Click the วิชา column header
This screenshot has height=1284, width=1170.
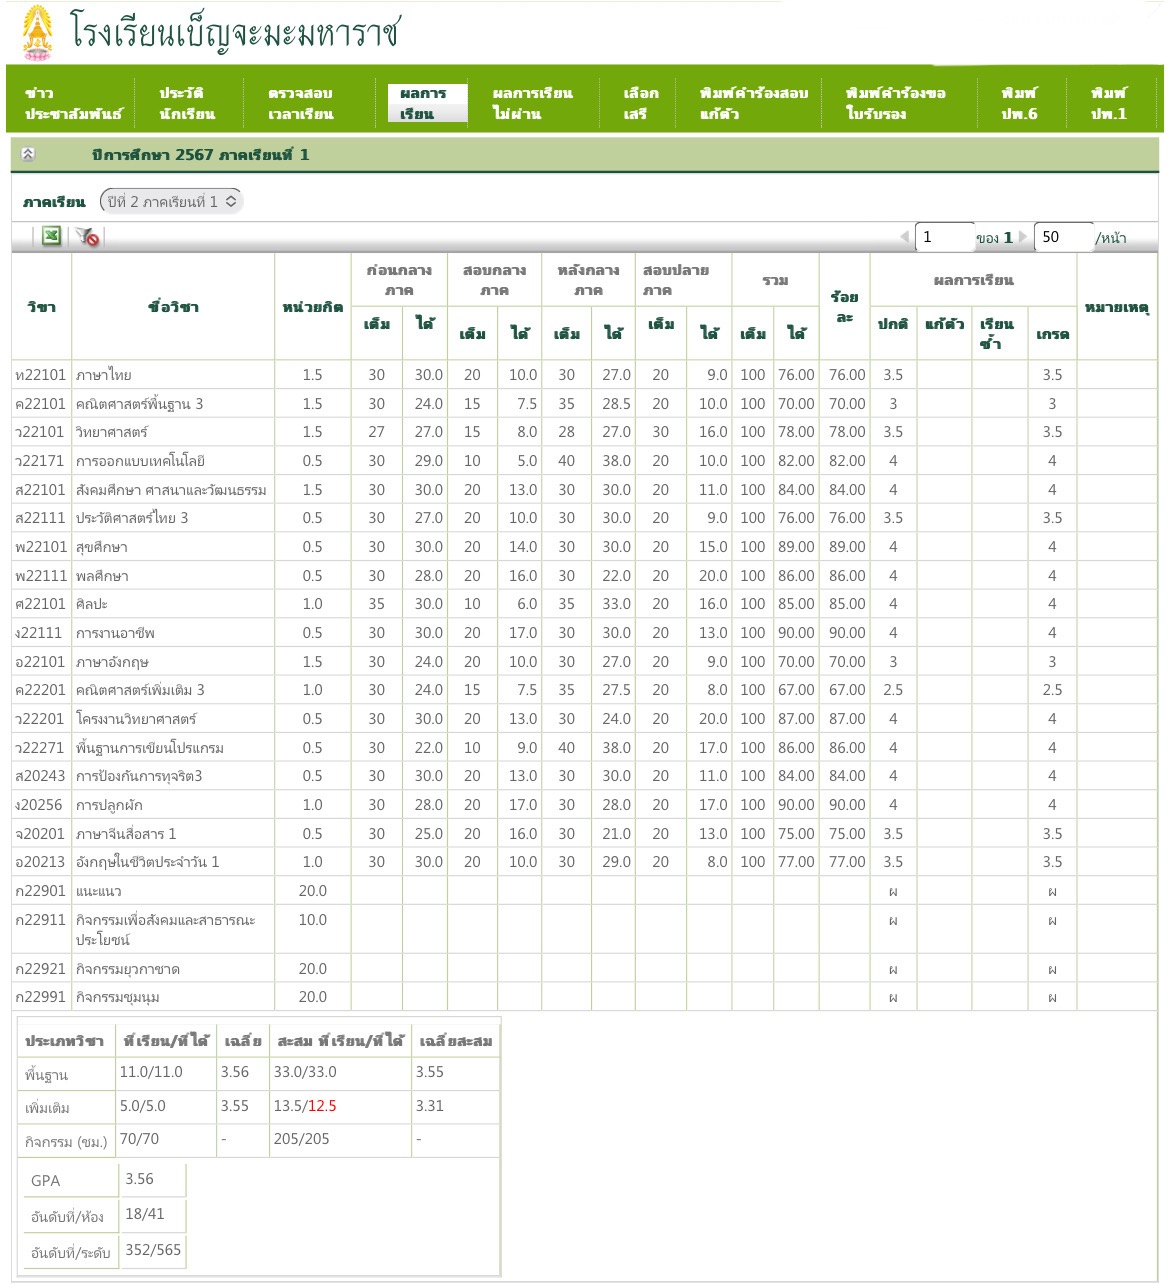pyautogui.click(x=41, y=307)
